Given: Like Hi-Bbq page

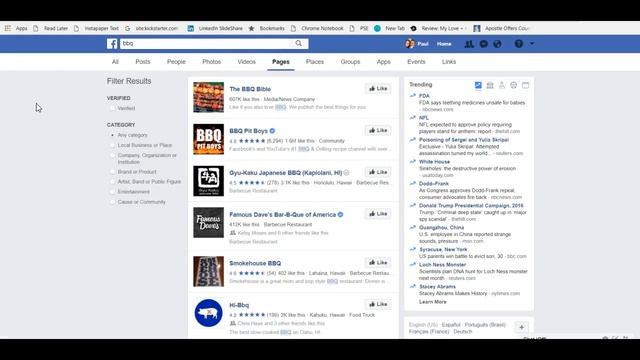Looking at the screenshot, I should coord(378,304).
